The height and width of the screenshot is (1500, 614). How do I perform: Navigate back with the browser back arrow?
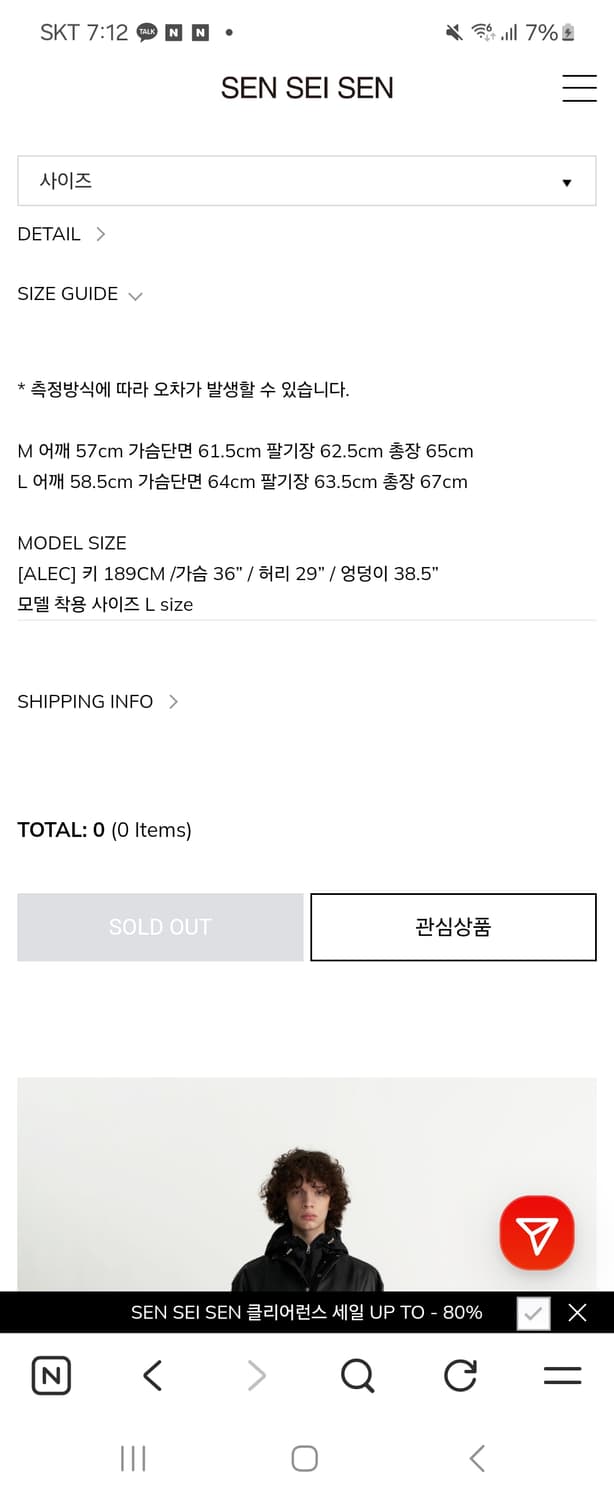click(x=152, y=1375)
